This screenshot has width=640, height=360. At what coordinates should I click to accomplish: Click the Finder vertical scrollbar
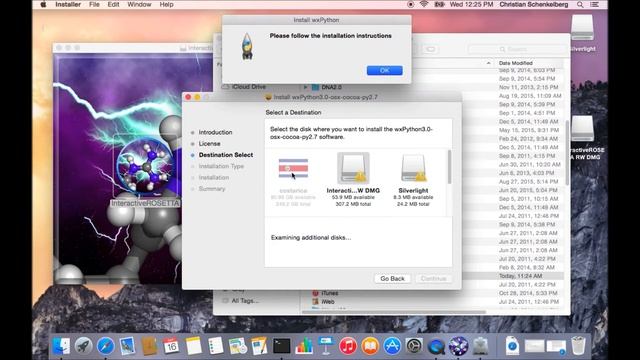coord(567,152)
